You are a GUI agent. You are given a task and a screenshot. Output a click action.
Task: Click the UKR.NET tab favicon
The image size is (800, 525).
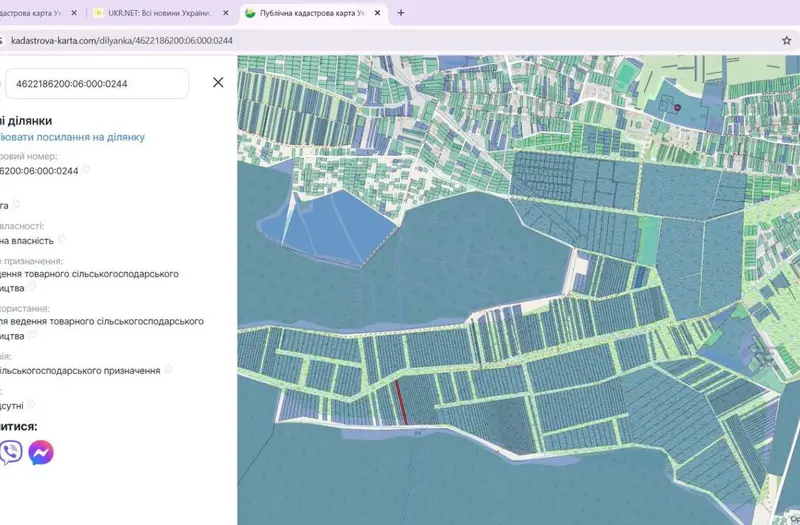click(98, 13)
